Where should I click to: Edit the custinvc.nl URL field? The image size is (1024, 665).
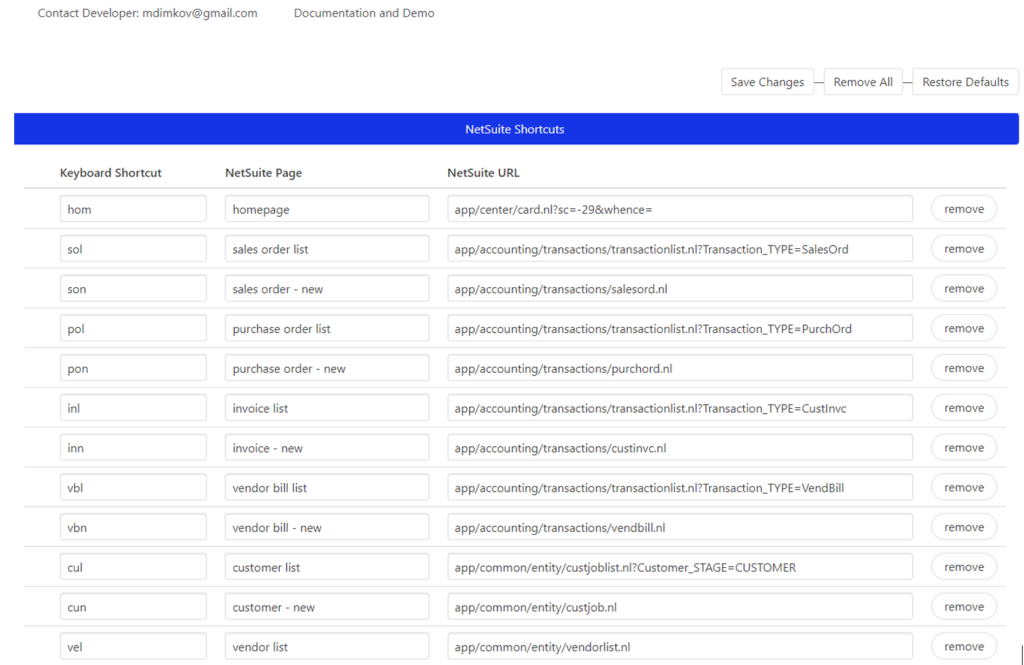tap(680, 447)
